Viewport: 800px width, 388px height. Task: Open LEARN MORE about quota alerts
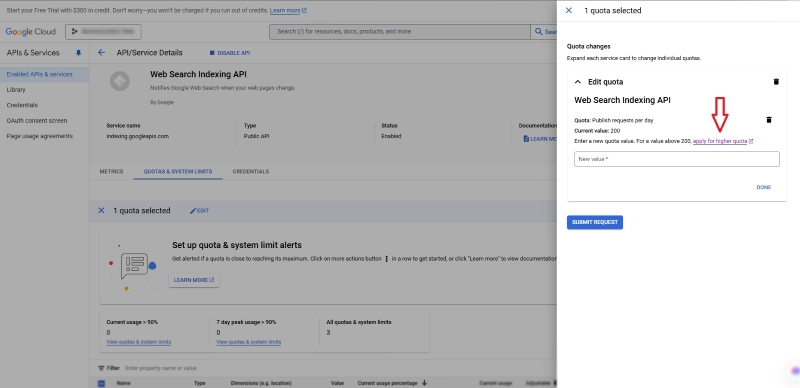(194, 280)
